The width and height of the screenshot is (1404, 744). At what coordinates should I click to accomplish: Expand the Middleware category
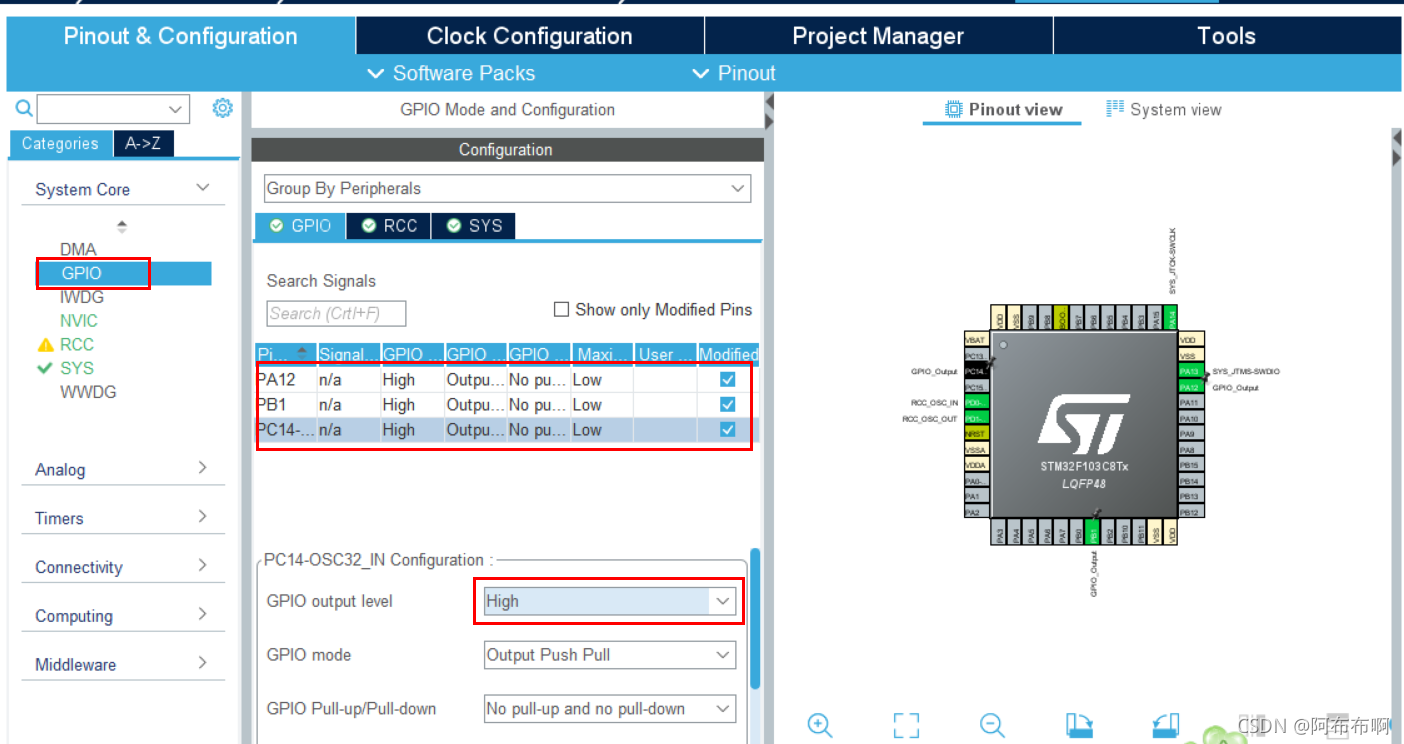(203, 663)
